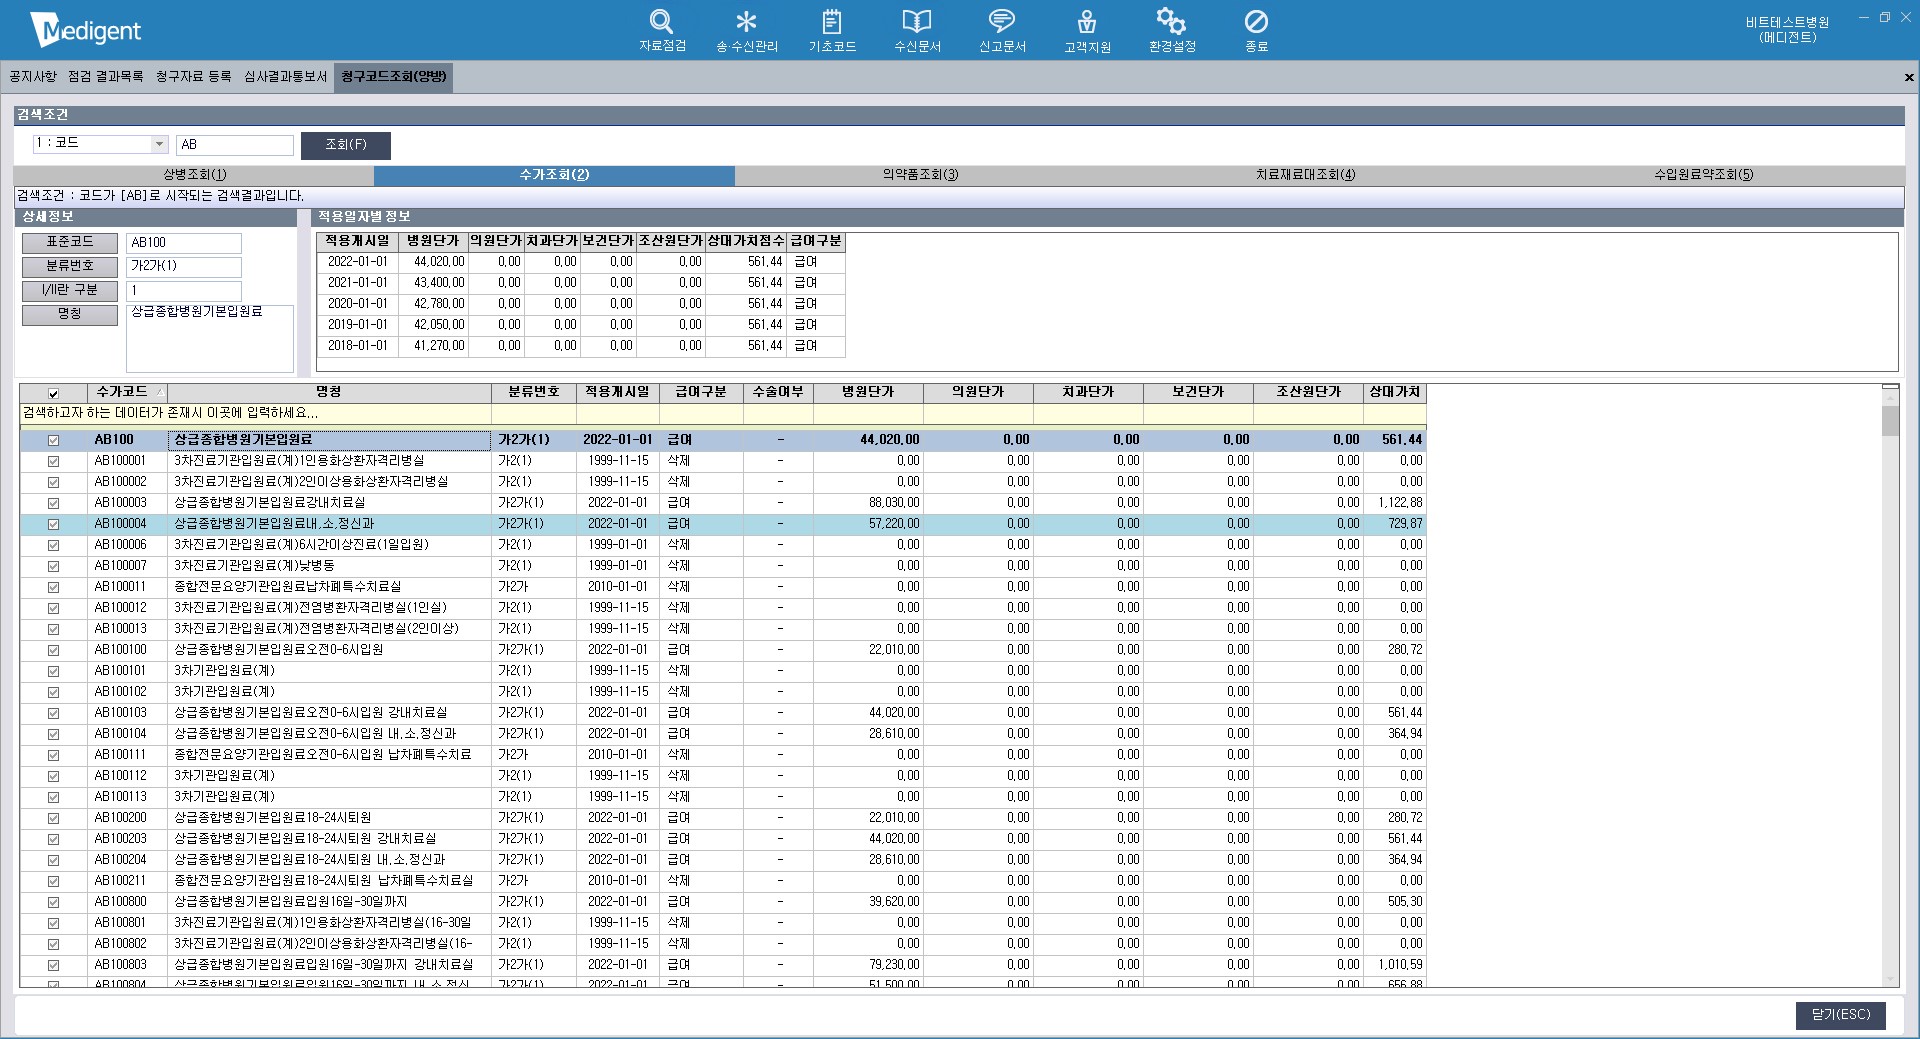Click the 병원단가 column header in grid
Viewport: 1920px width, 1039px height.
click(868, 392)
